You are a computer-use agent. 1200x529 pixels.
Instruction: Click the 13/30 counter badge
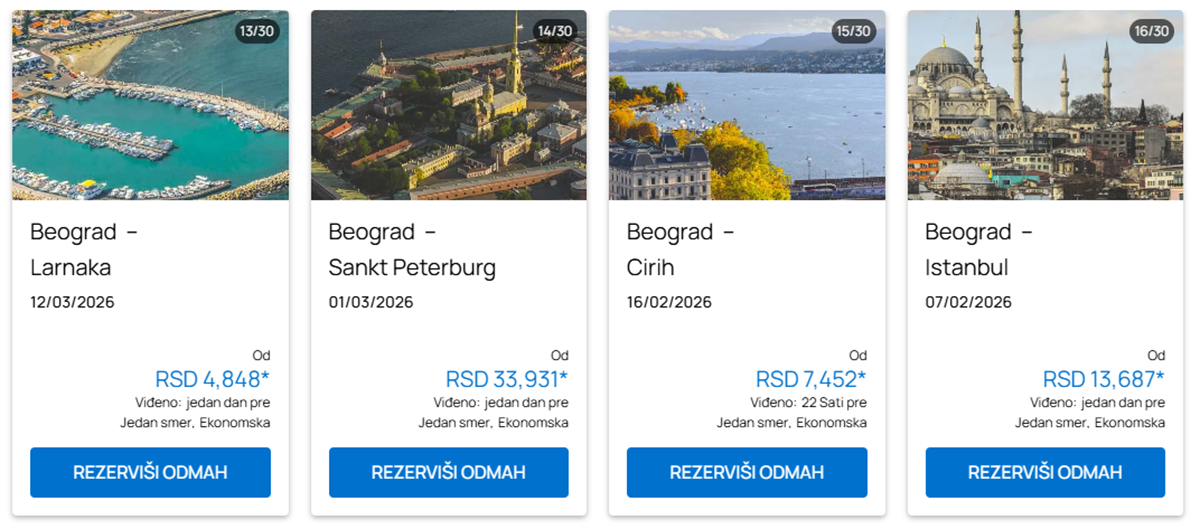coord(255,31)
